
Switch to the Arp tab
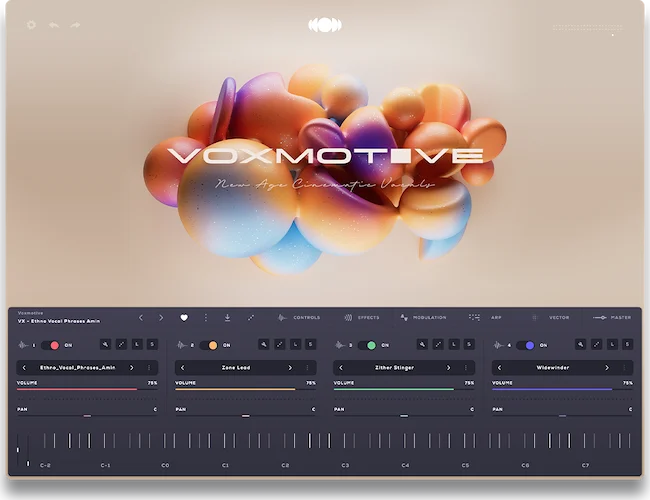[485, 318]
